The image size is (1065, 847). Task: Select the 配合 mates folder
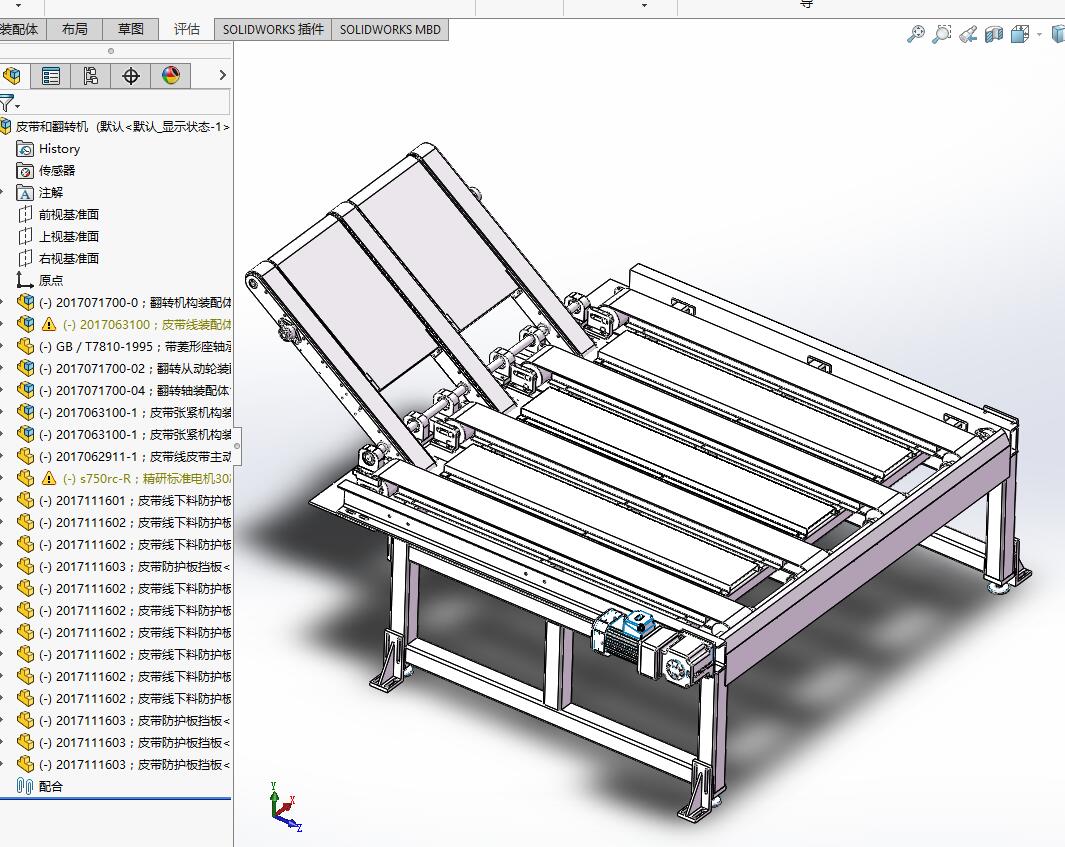pos(39,787)
